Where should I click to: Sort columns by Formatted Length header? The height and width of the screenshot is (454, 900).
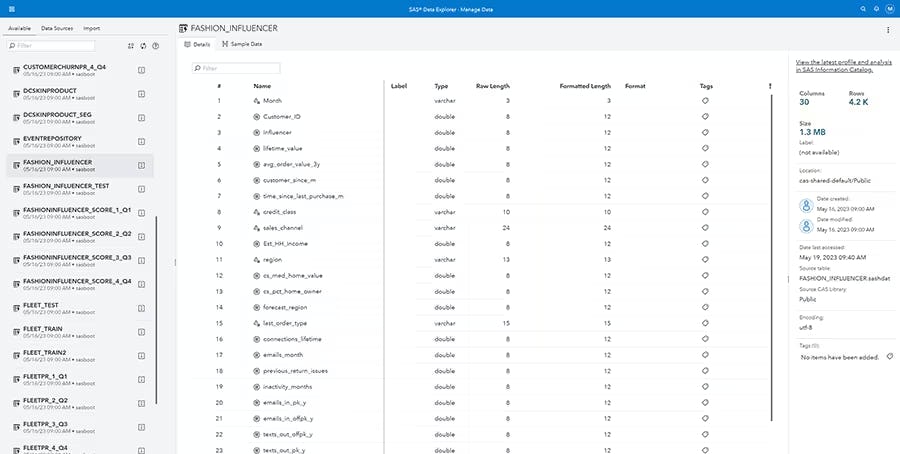[x=585, y=86]
